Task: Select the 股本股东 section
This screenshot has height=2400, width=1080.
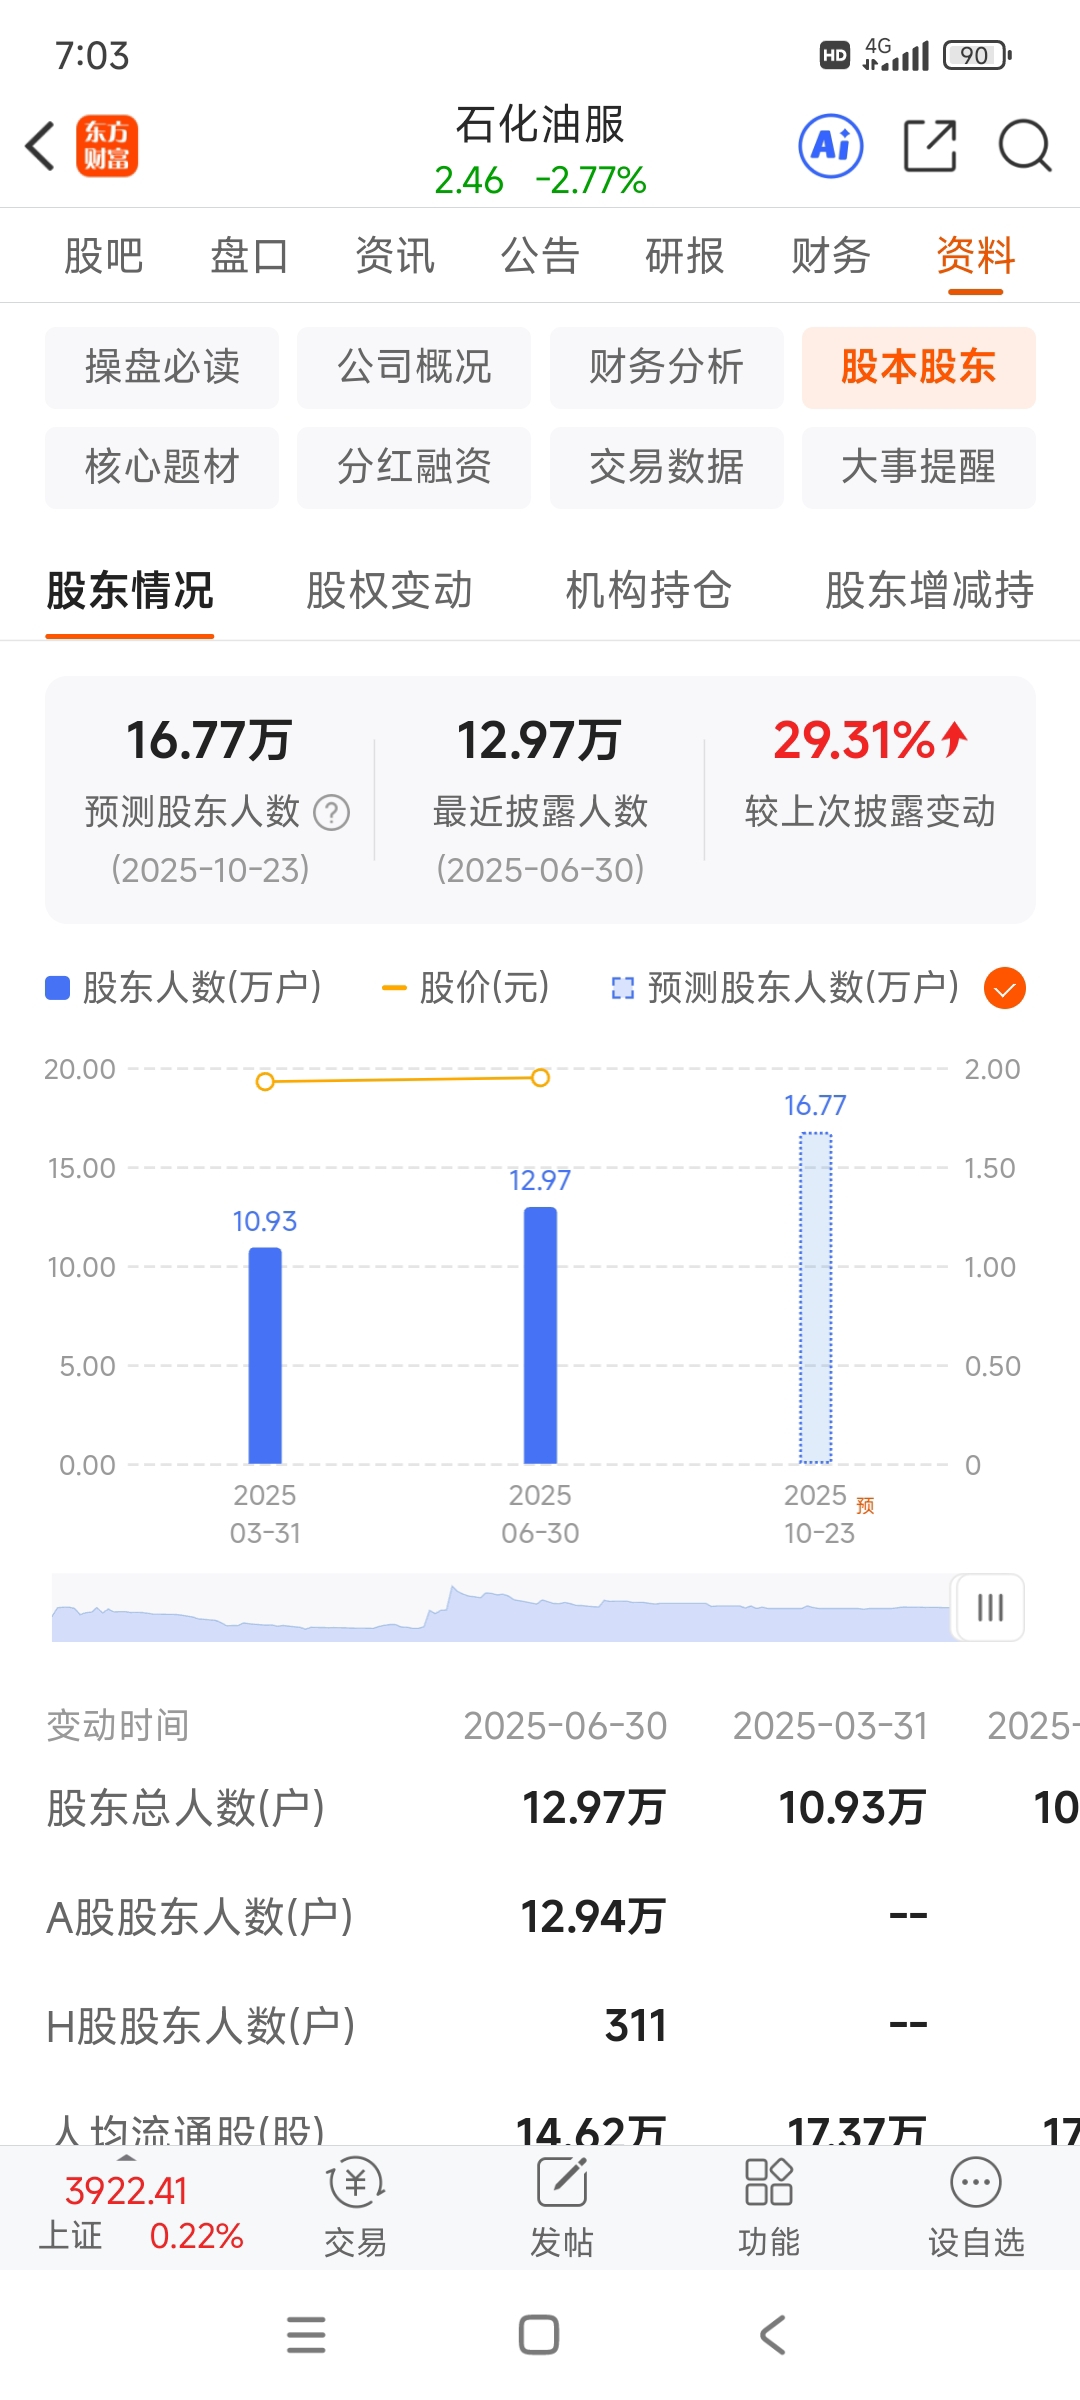Action: 919,368
